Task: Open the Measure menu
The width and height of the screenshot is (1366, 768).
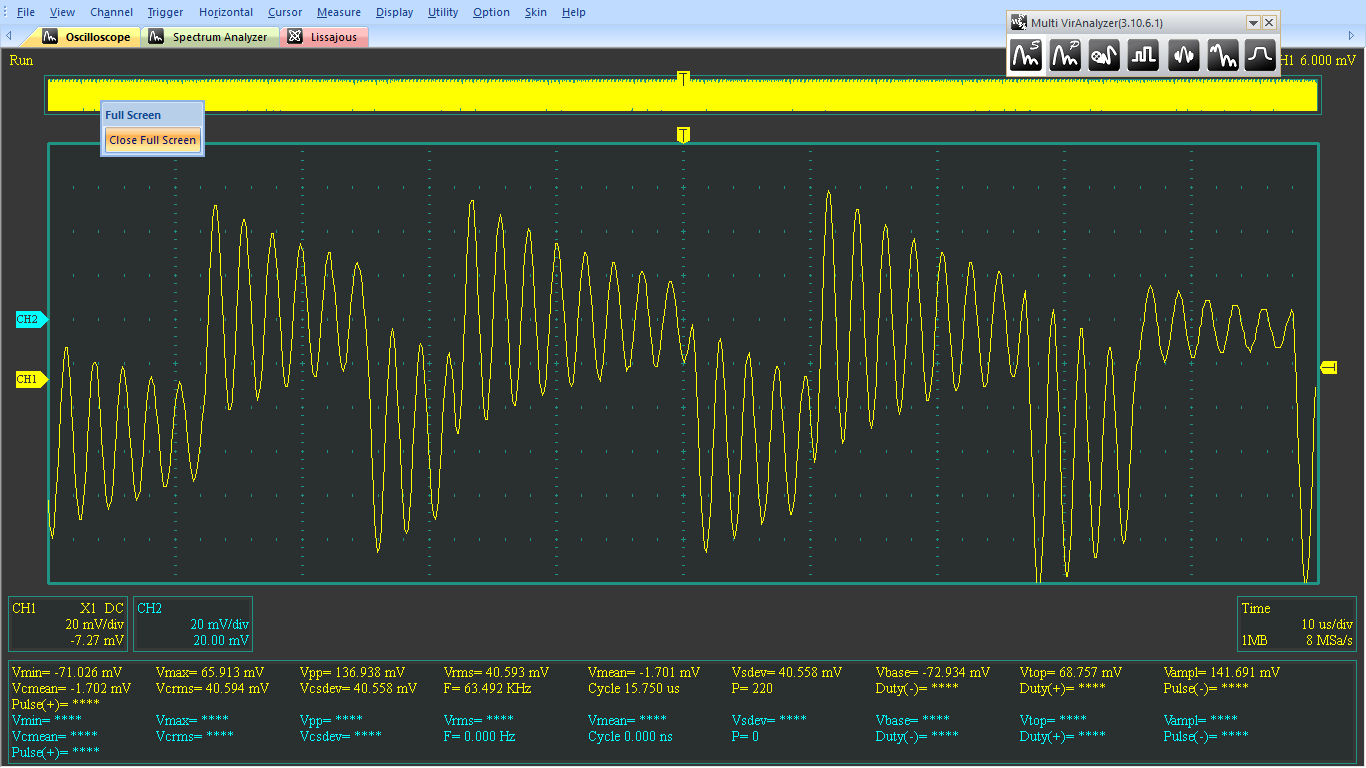Action: click(338, 12)
